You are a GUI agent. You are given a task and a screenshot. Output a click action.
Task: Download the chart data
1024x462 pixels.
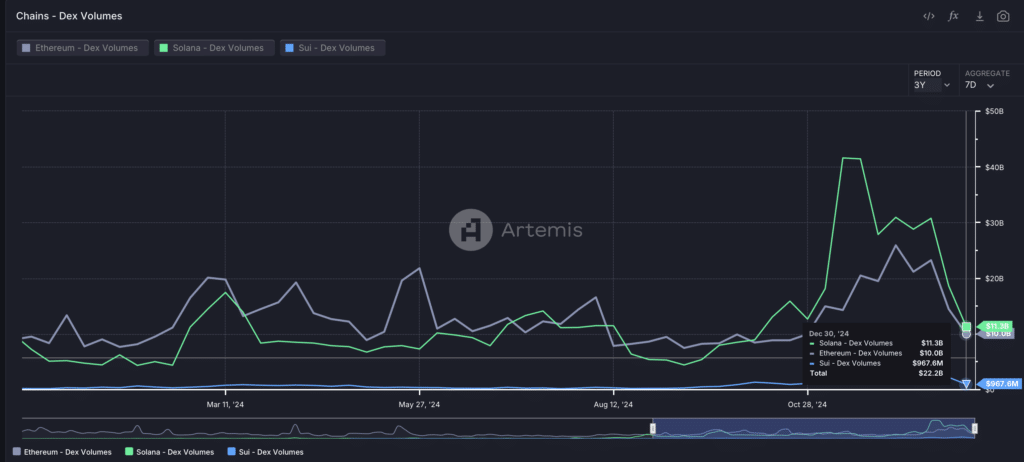980,16
